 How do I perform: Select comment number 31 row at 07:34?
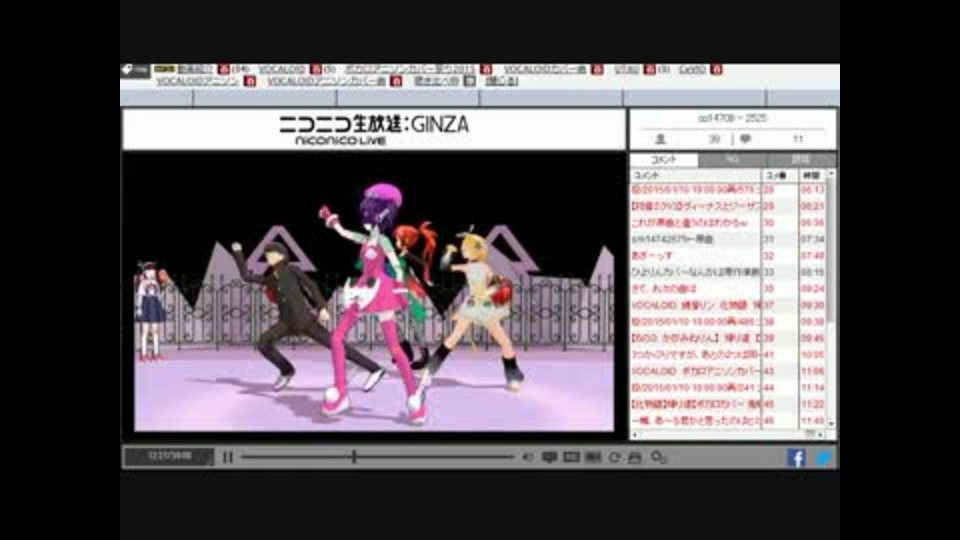[729, 239]
